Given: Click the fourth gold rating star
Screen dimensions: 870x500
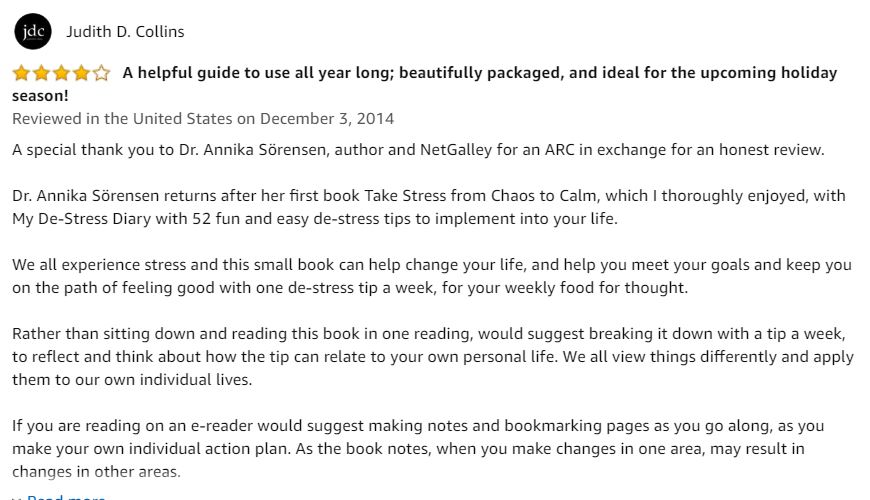Looking at the screenshot, I should 81,73.
